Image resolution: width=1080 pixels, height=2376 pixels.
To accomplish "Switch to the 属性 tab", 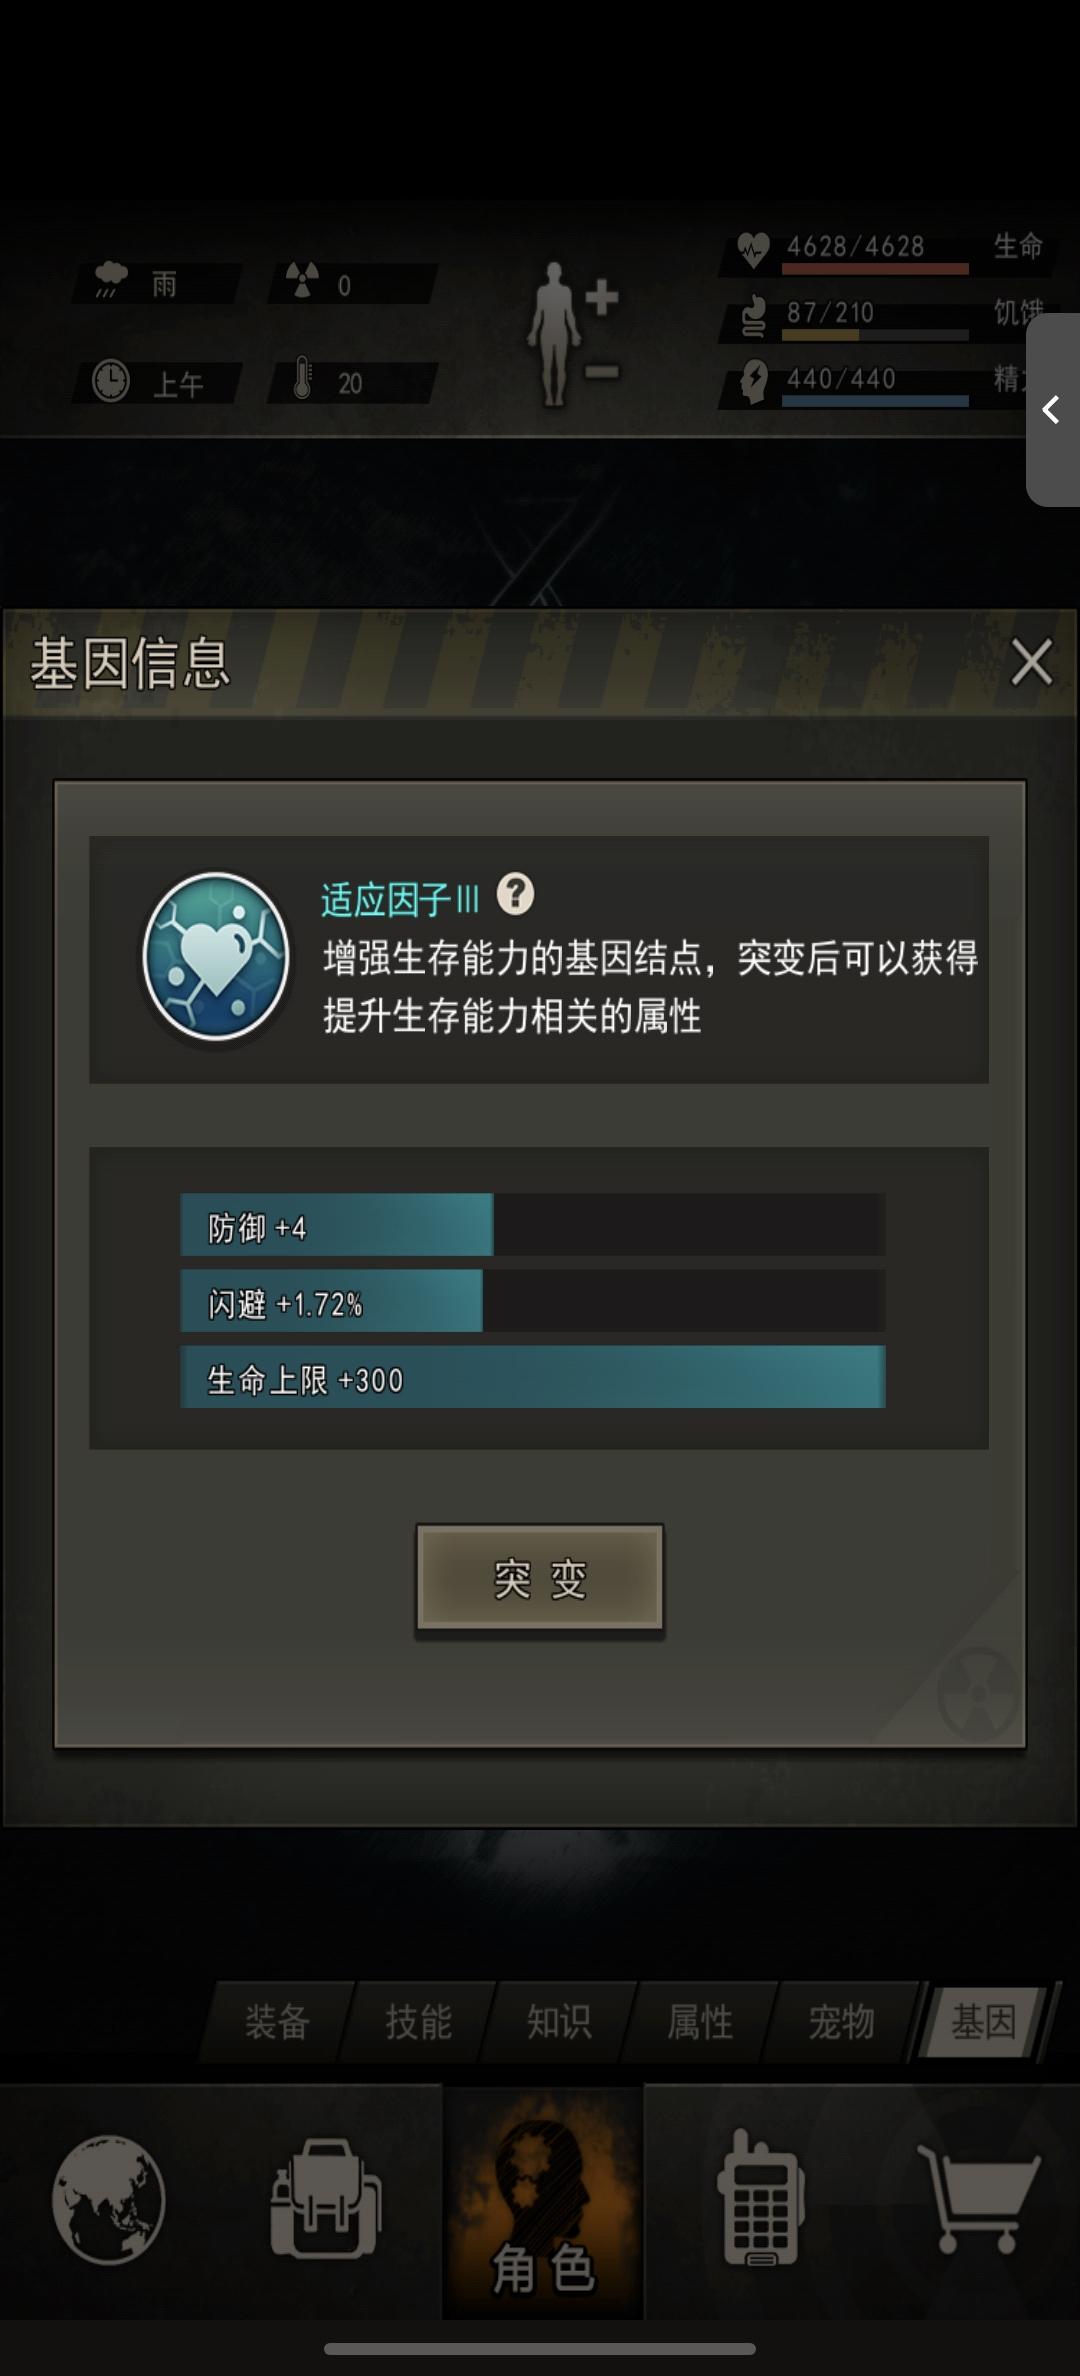I will pyautogui.click(x=700, y=2021).
